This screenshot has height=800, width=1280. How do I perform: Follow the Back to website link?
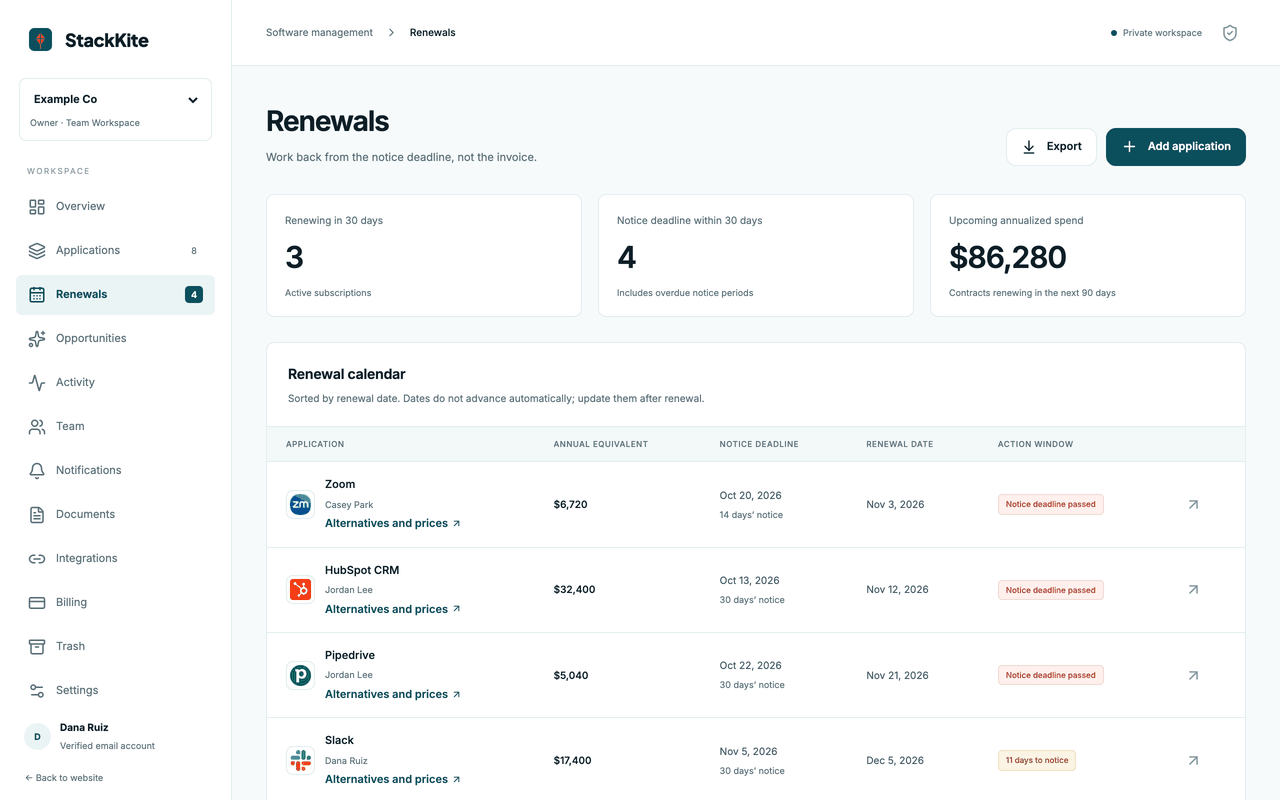[64, 778]
